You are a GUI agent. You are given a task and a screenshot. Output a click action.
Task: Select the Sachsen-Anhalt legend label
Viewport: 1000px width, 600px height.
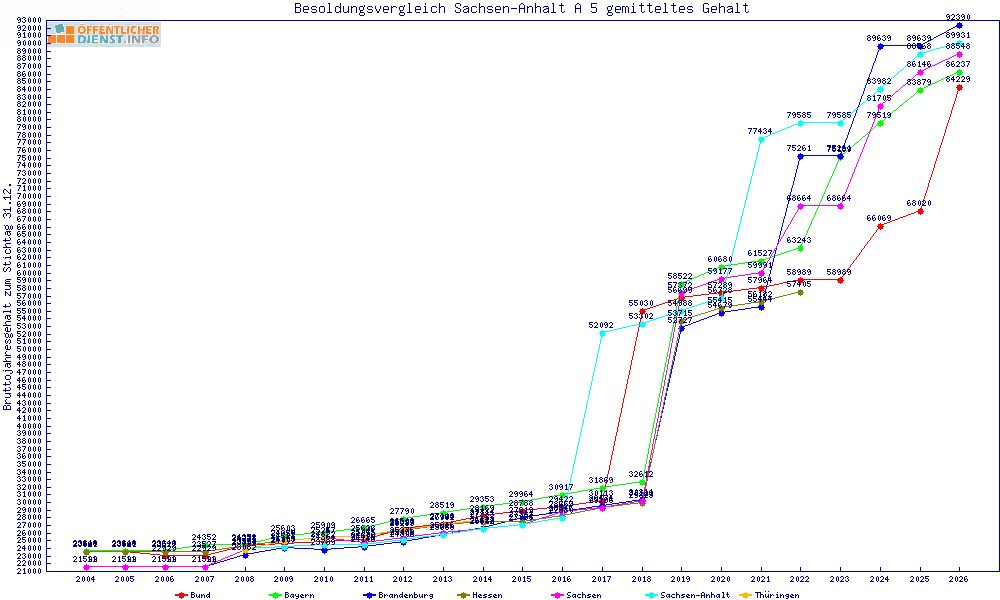point(695,596)
